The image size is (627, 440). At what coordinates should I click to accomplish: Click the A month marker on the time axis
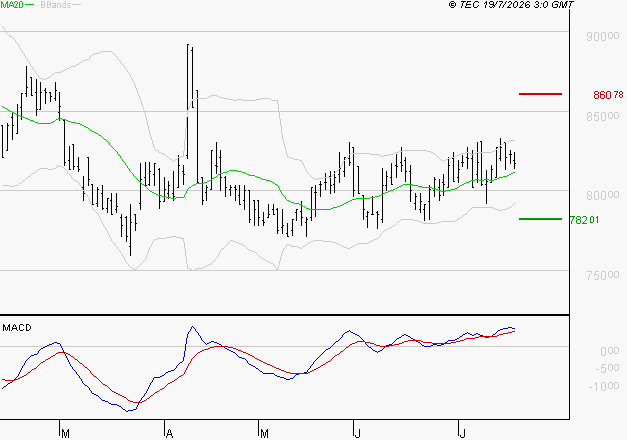170,434
